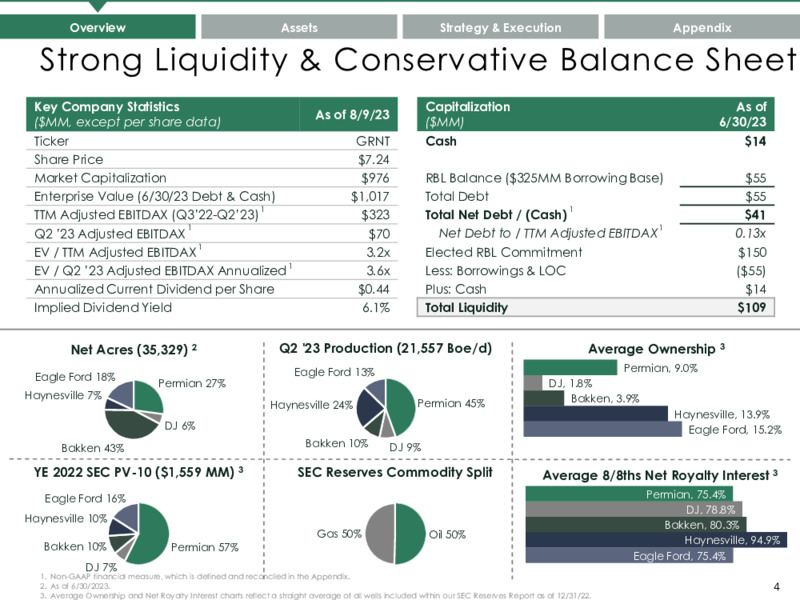
Task: Click the Eagle Ford 15.2% ownership bar
Action: 603,429
